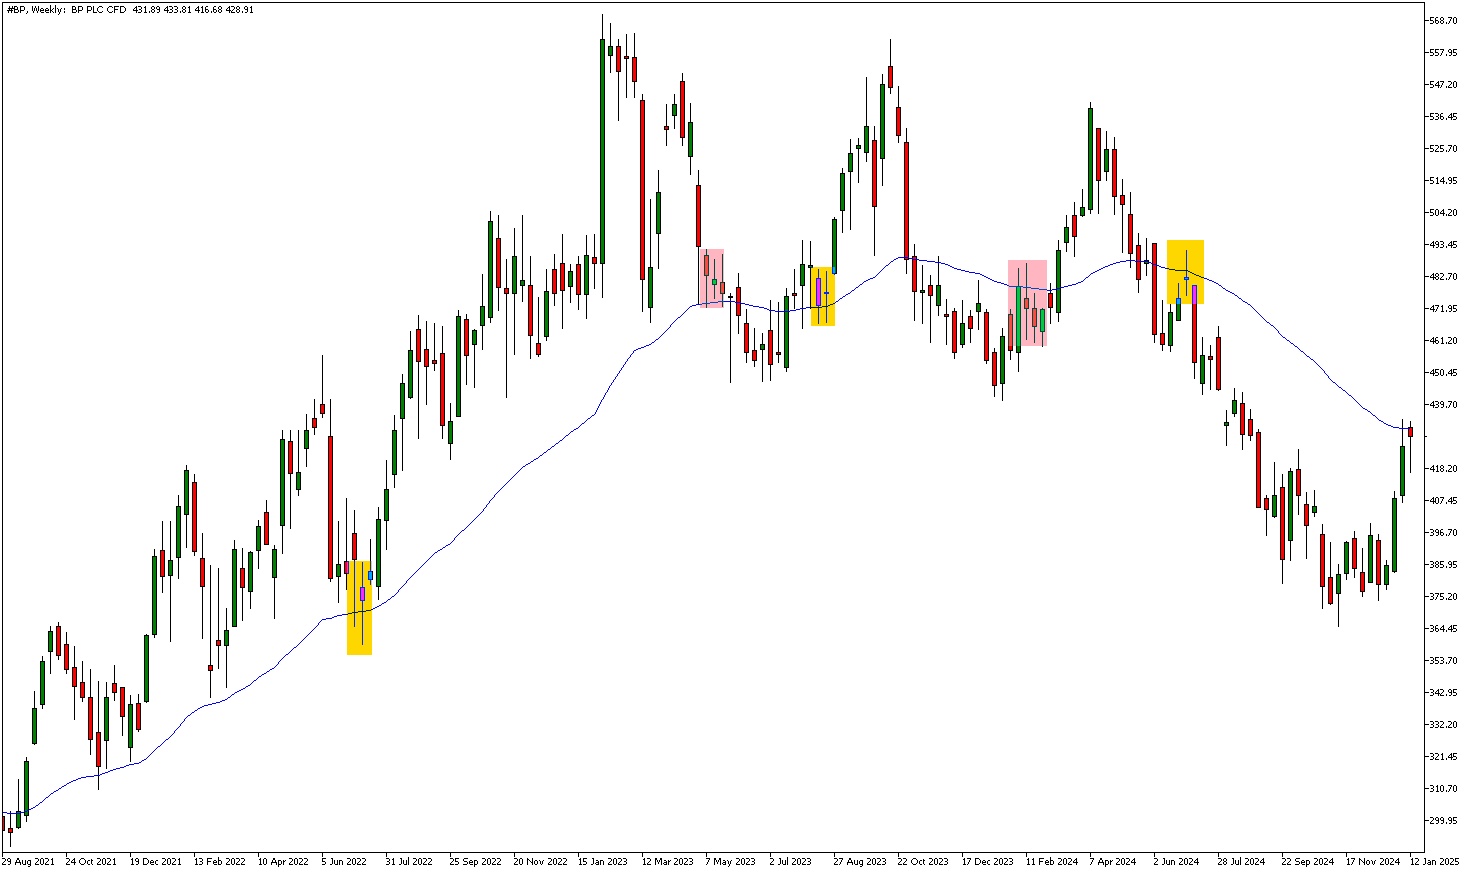Image resolution: width=1472 pixels, height=873 pixels.
Task: Select the yellow pattern box above '5 Jun 2022'
Action: pyautogui.click(x=359, y=608)
